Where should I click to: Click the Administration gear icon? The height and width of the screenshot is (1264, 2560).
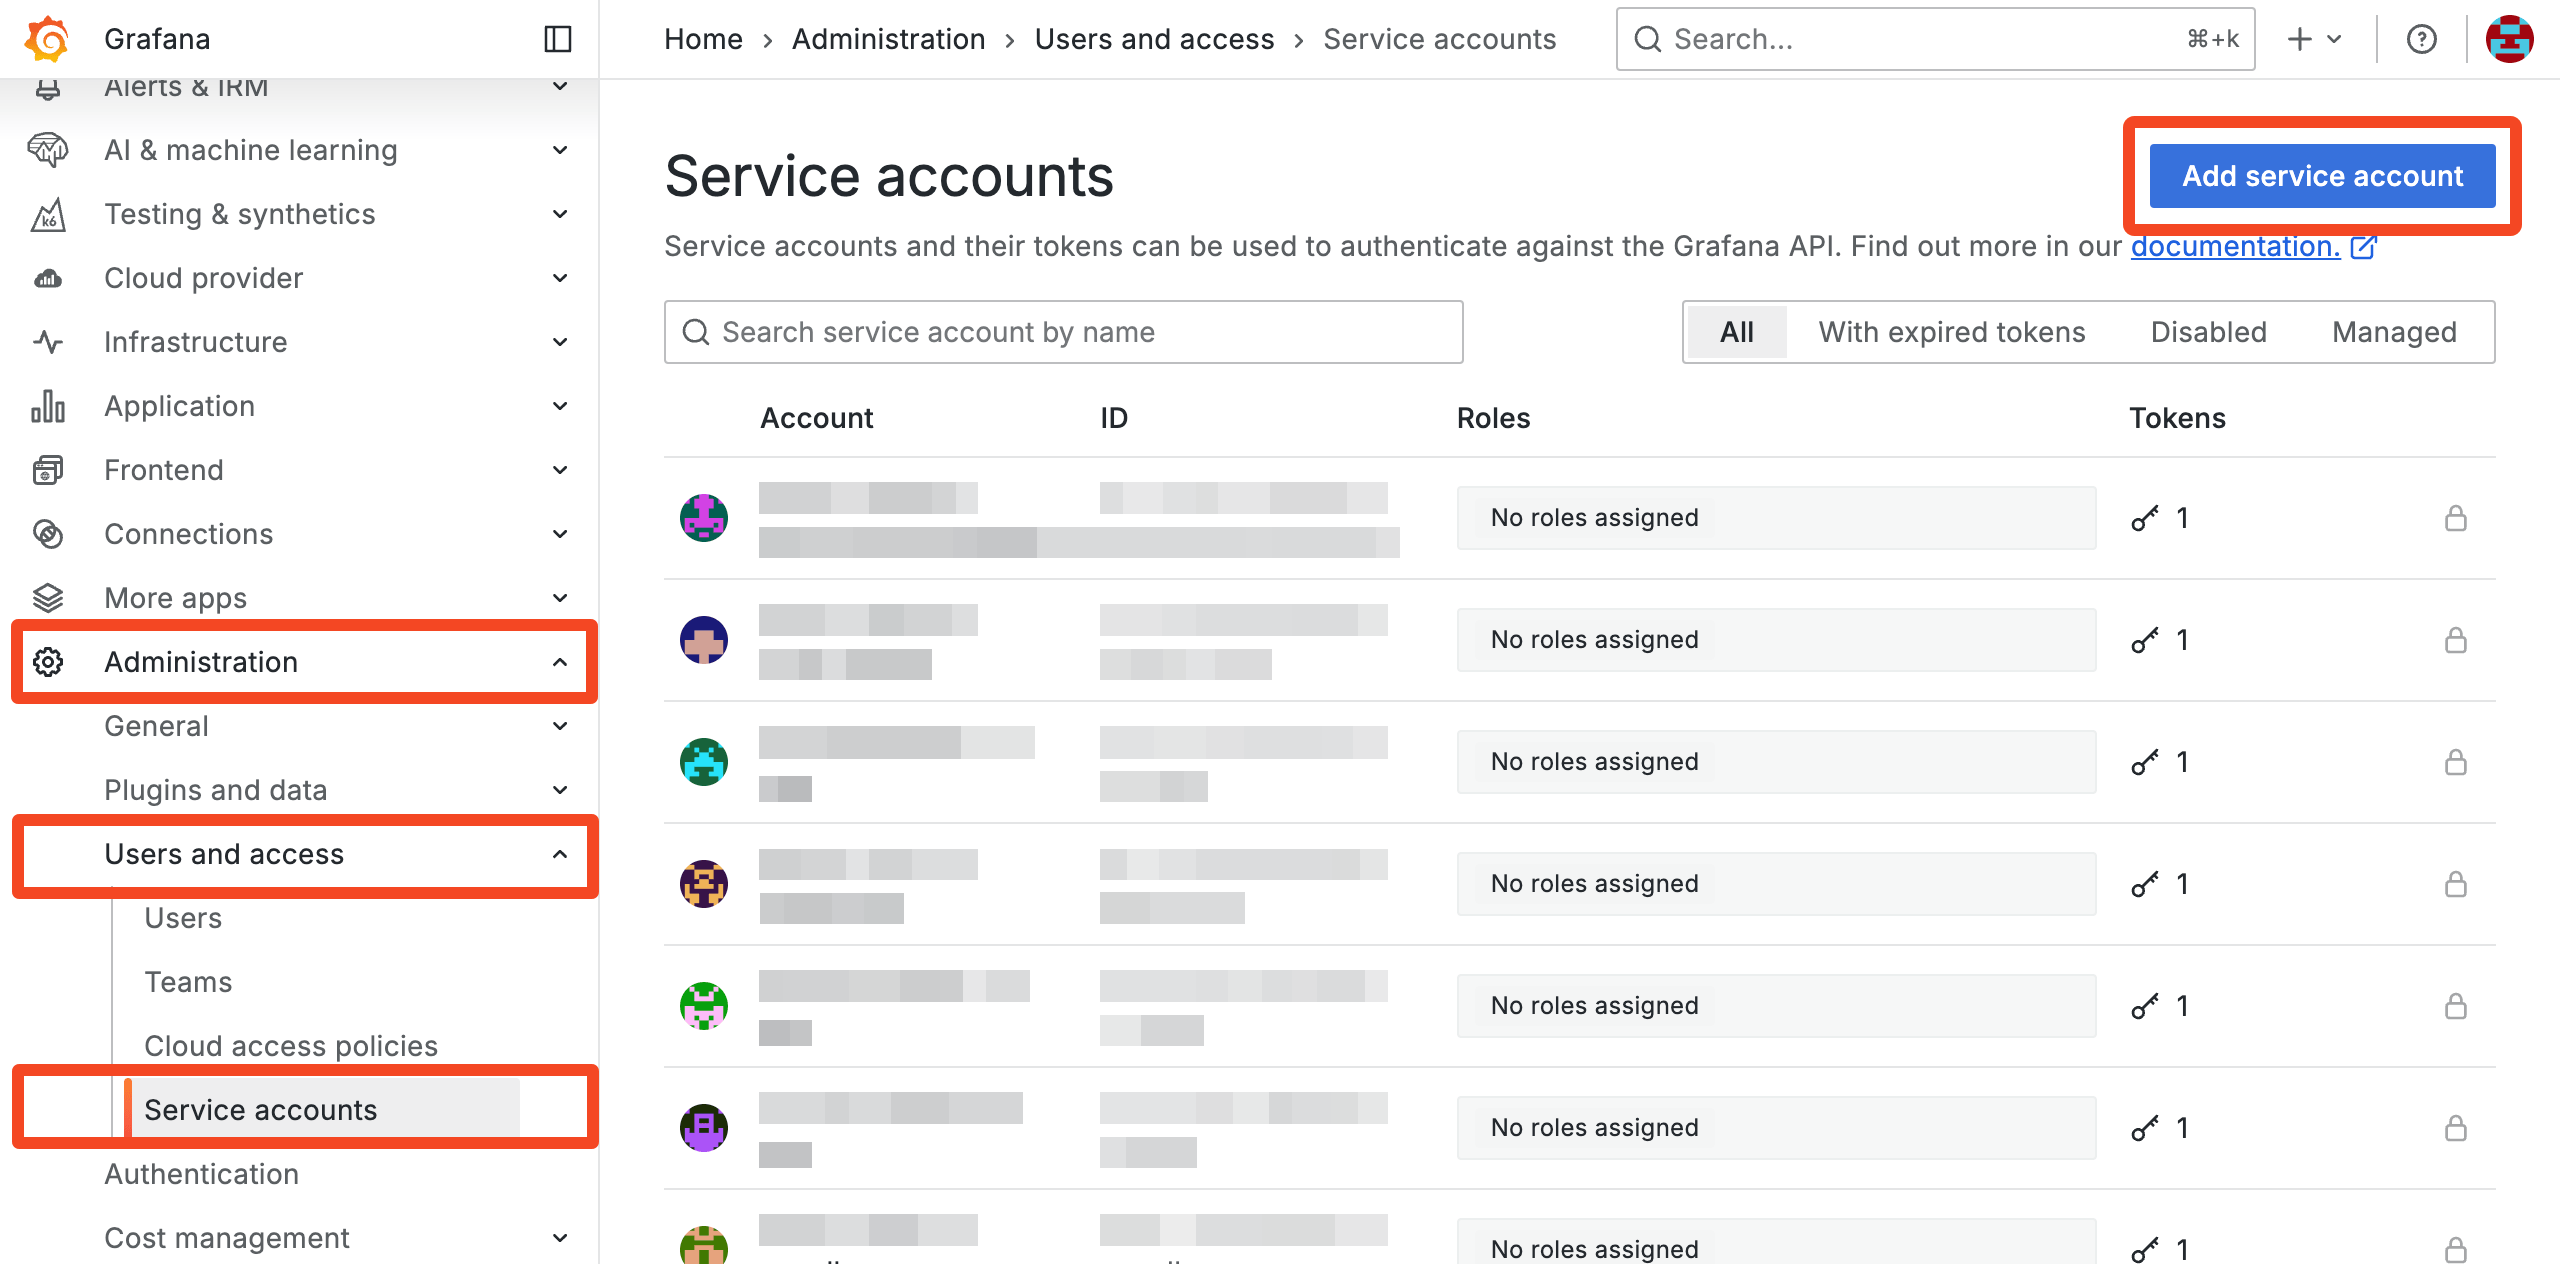pos(48,662)
